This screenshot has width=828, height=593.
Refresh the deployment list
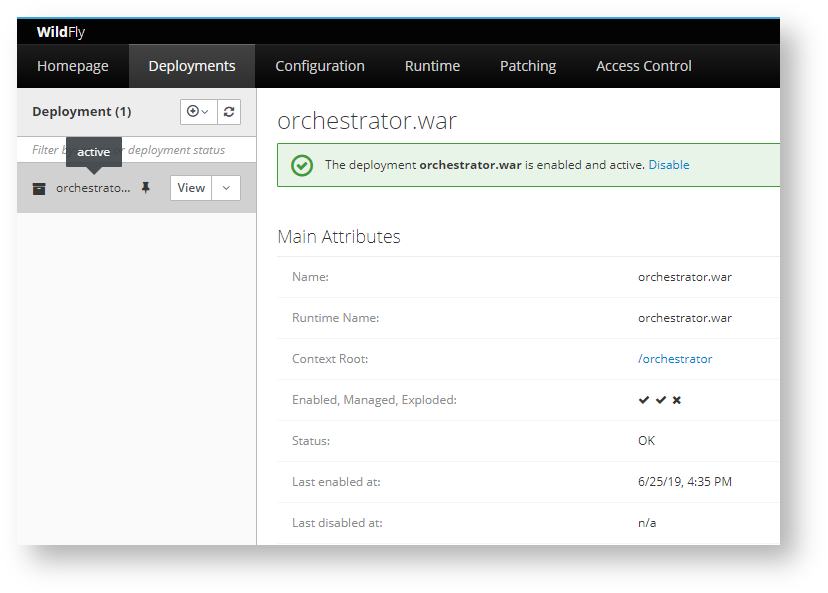[x=229, y=112]
